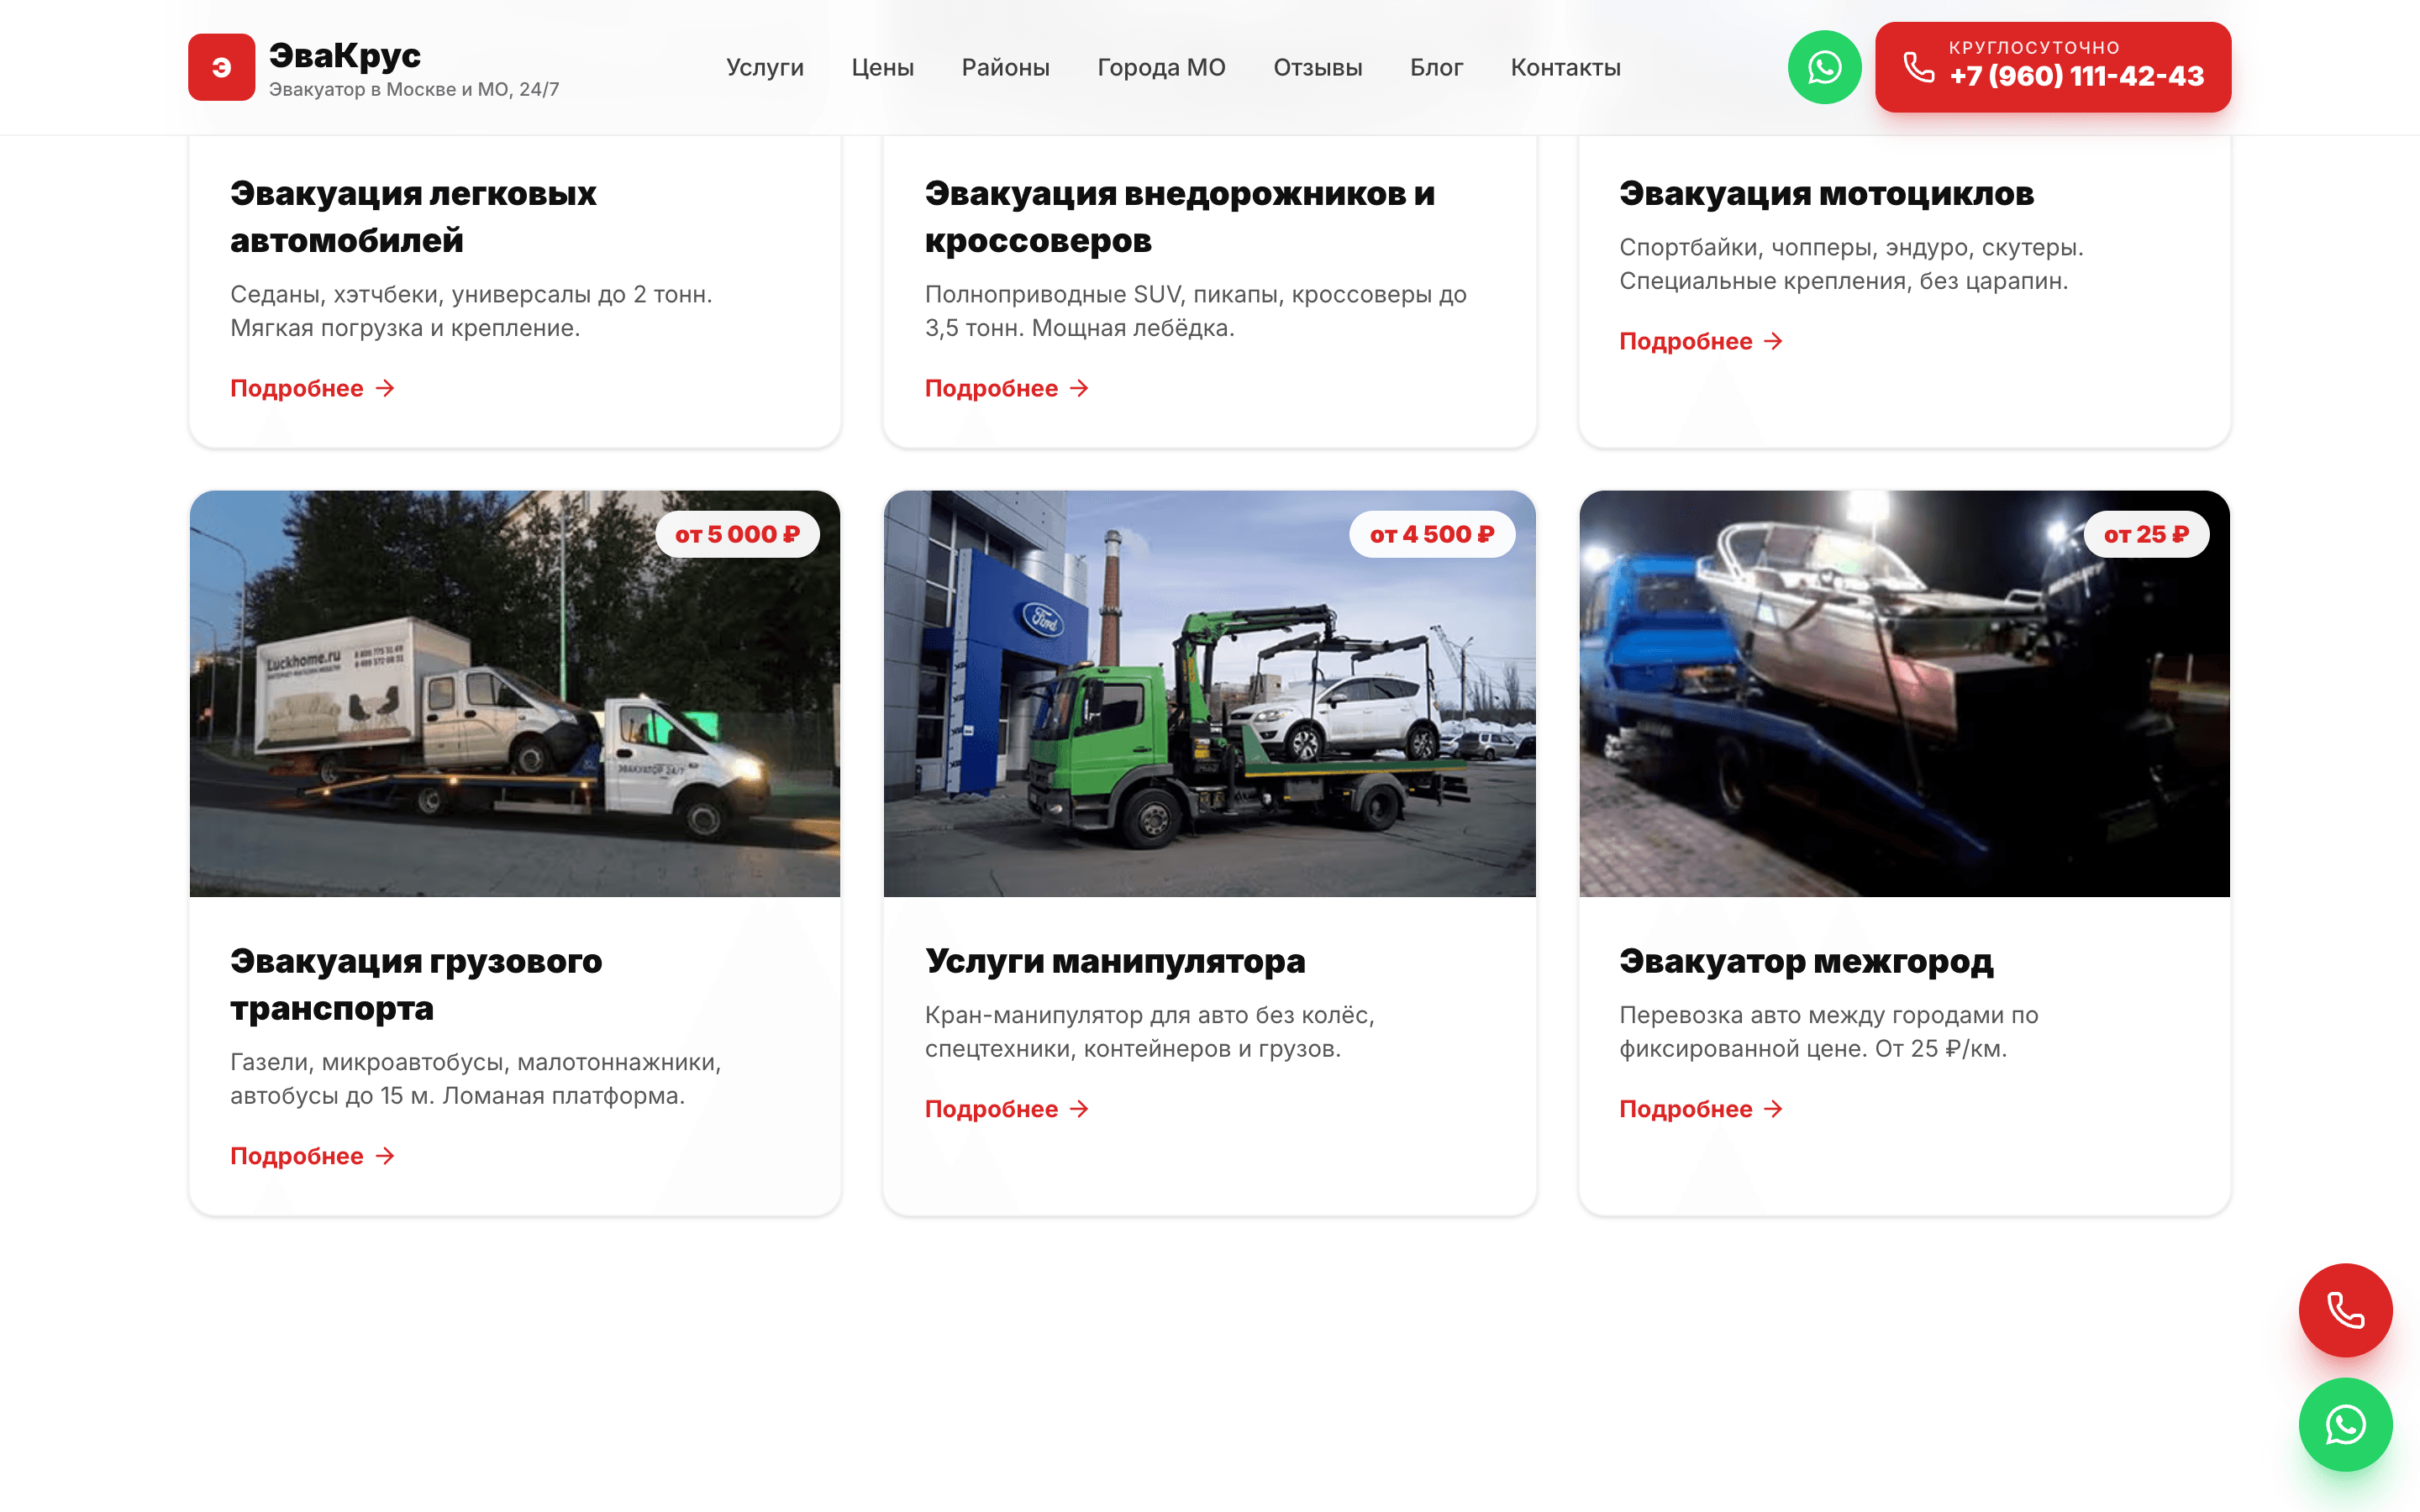Call via the floating red phone button
The image size is (2420, 1512).
pos(2344,1310)
